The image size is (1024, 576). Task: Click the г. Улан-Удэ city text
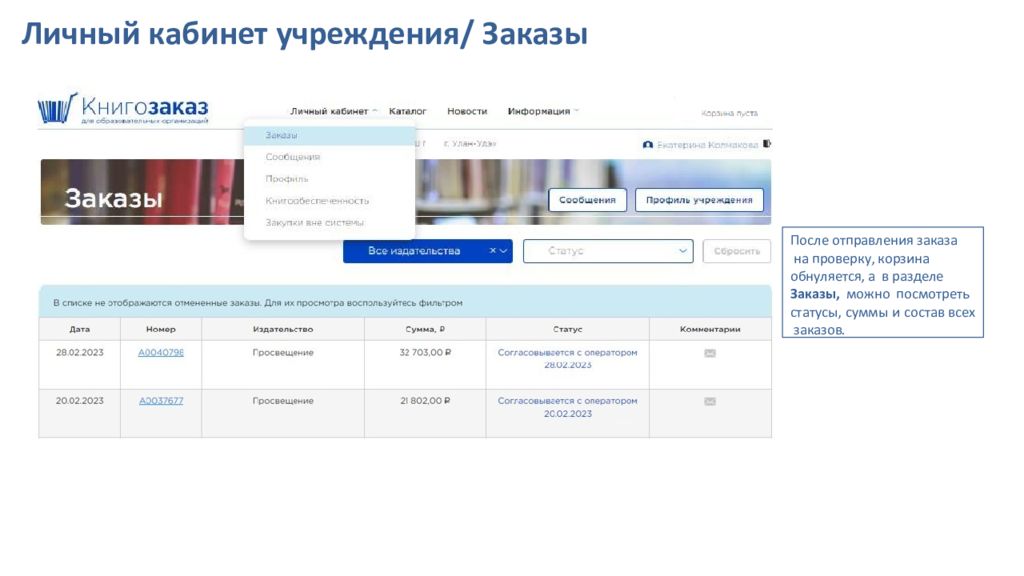(470, 144)
